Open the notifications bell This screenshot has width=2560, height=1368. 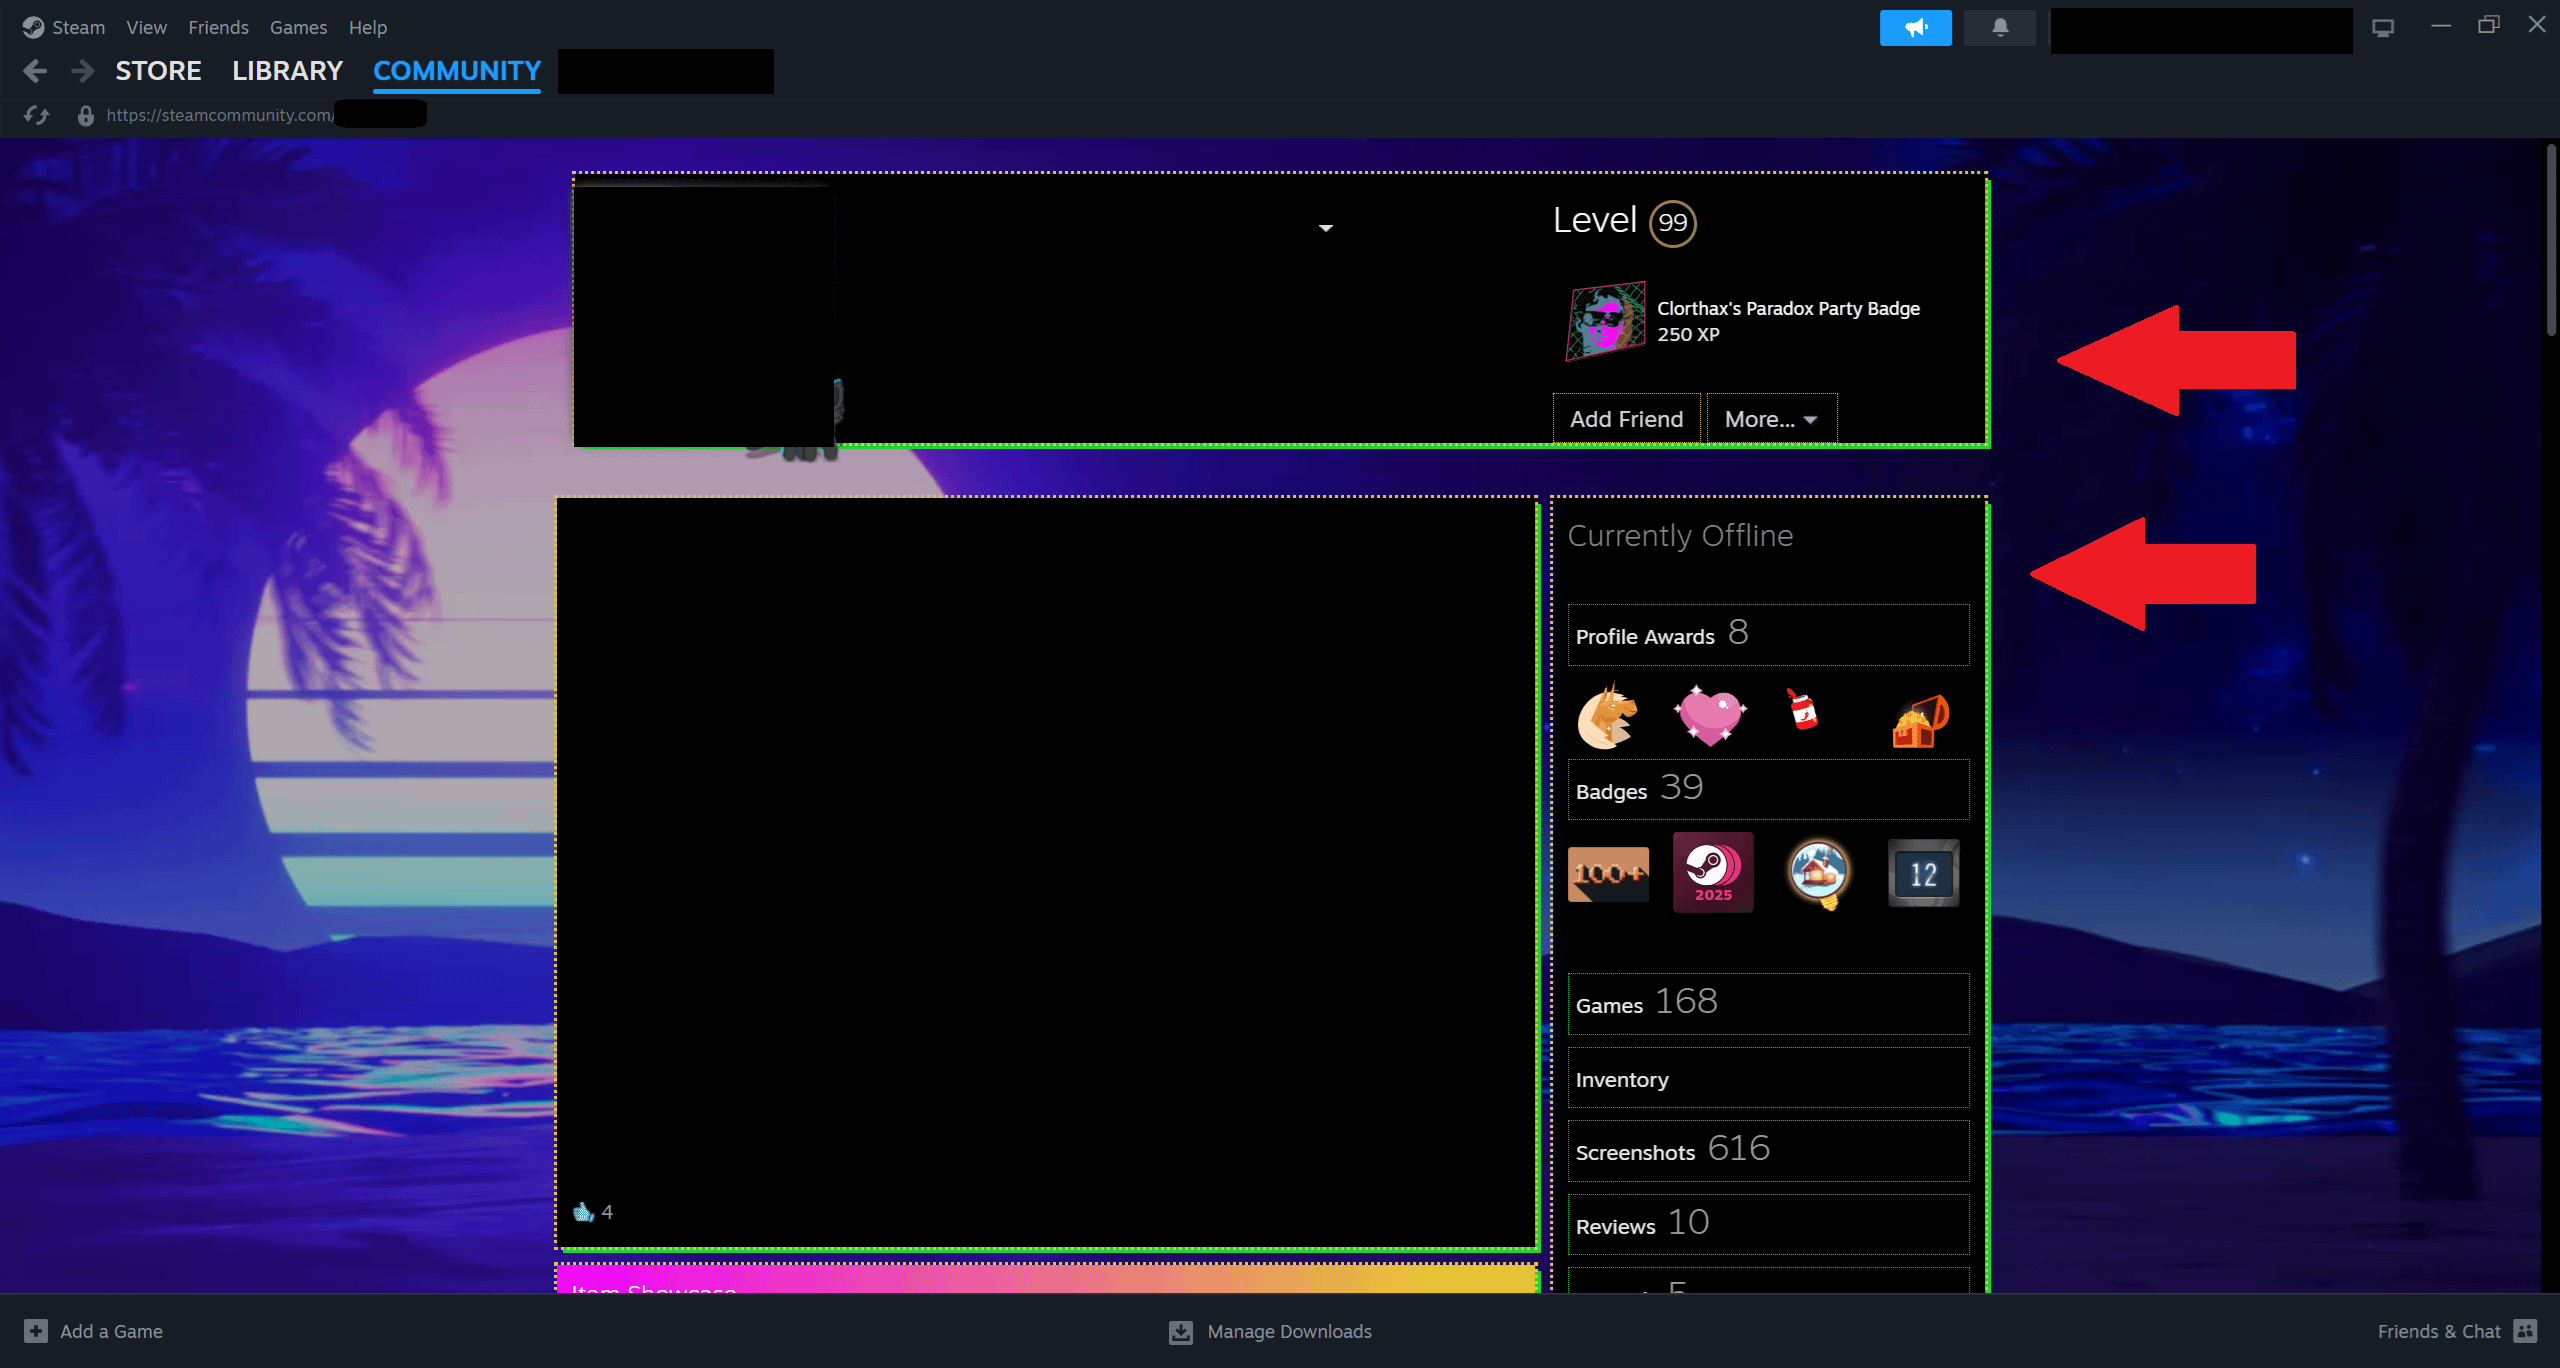tap(1999, 28)
